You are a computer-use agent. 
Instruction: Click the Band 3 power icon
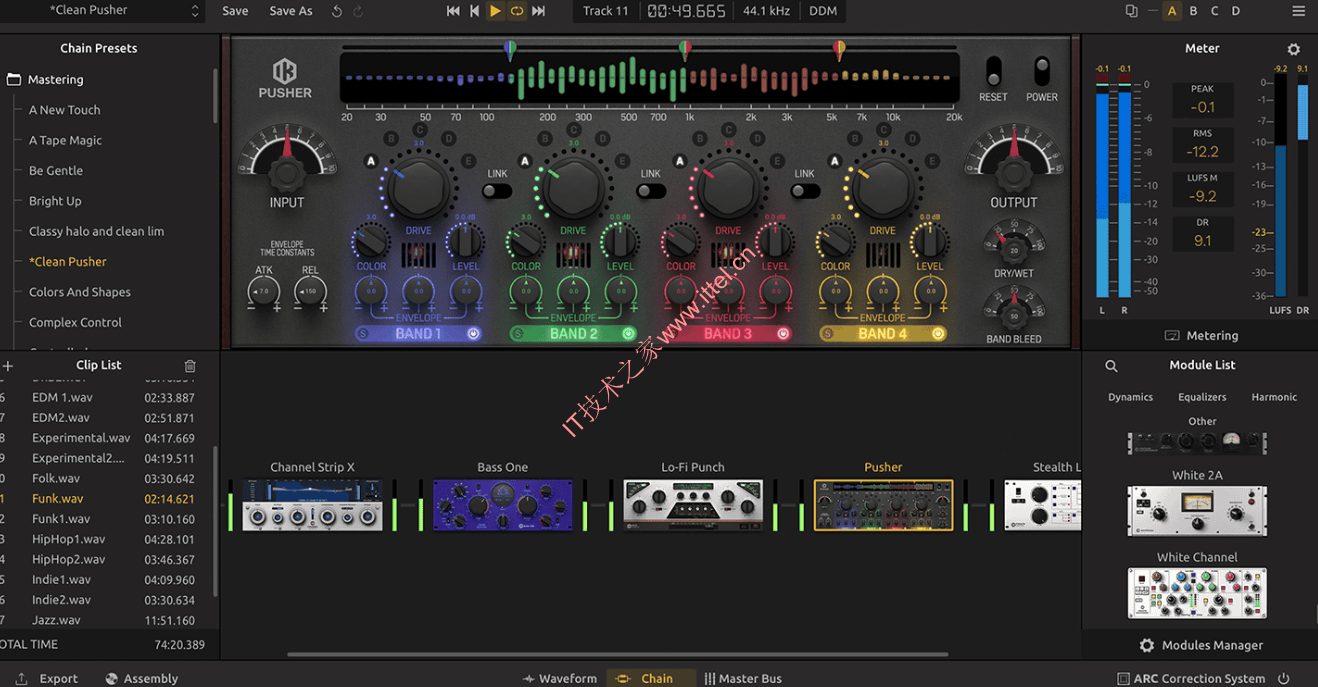point(783,333)
